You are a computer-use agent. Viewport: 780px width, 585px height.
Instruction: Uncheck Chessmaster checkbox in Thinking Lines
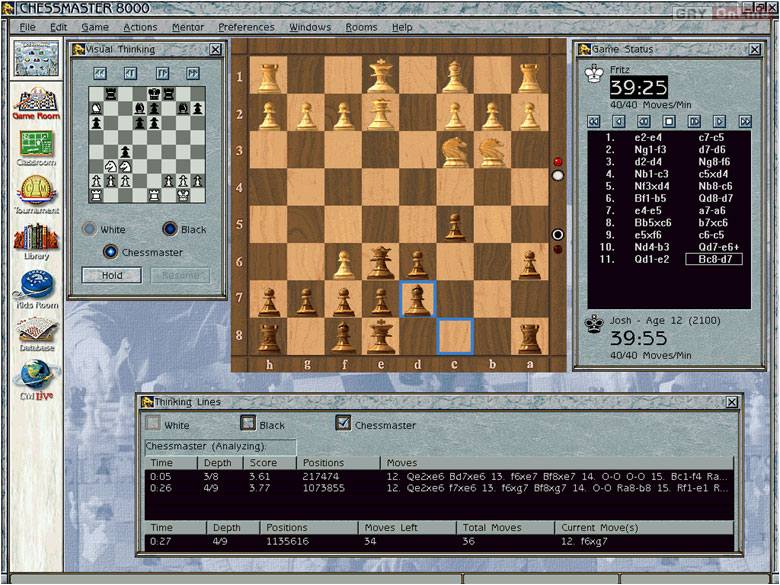(343, 423)
